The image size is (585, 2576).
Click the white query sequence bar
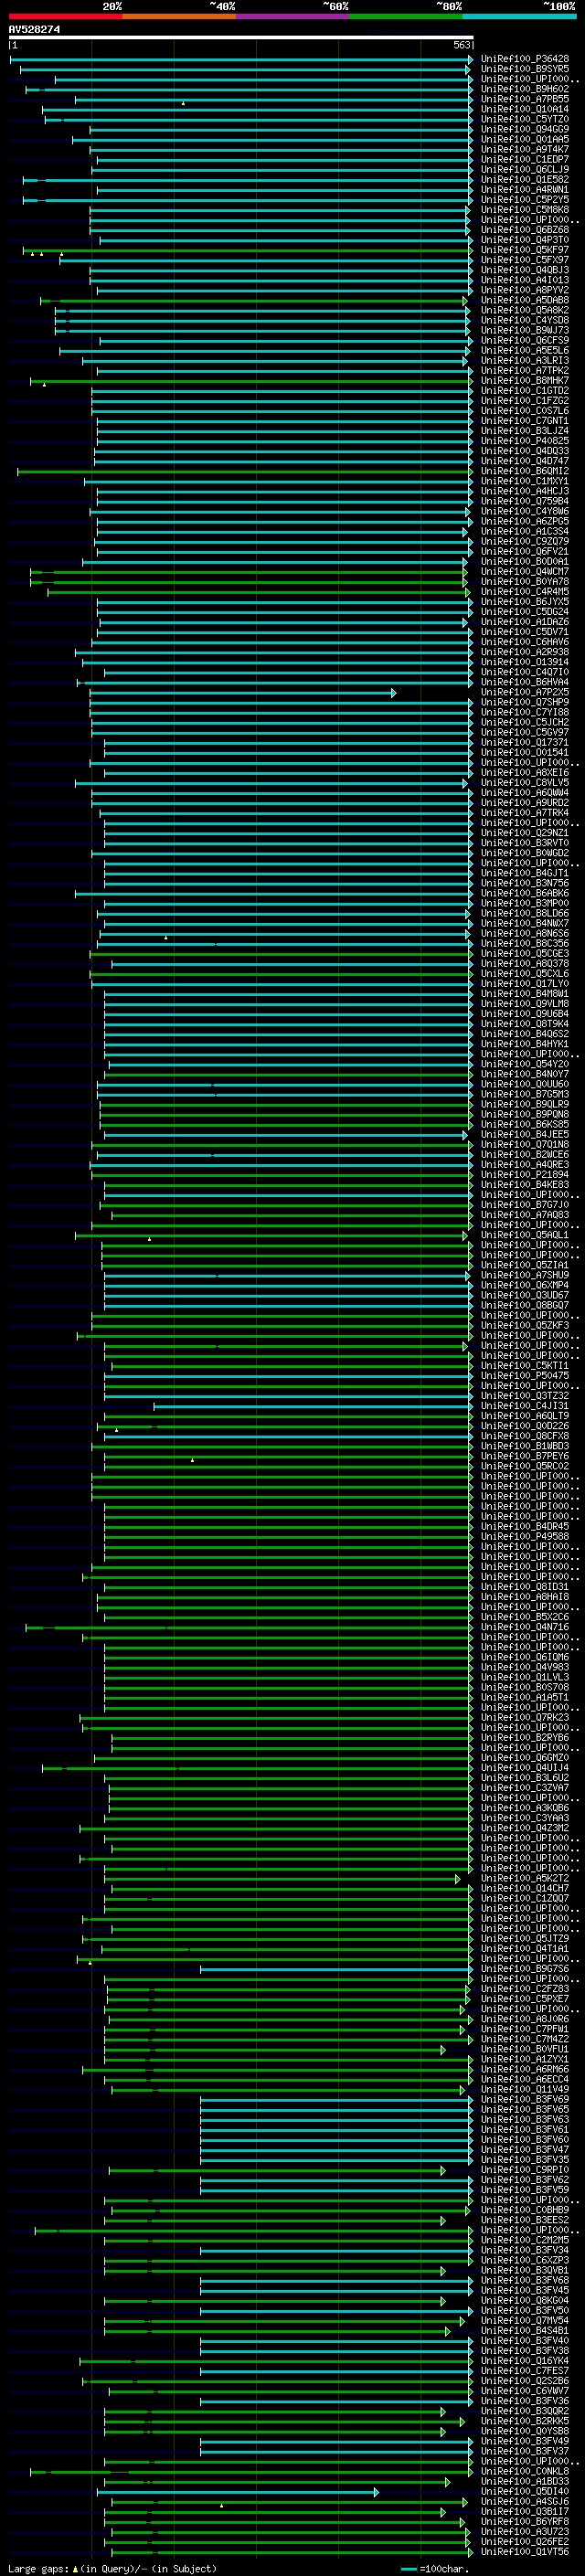(241, 38)
